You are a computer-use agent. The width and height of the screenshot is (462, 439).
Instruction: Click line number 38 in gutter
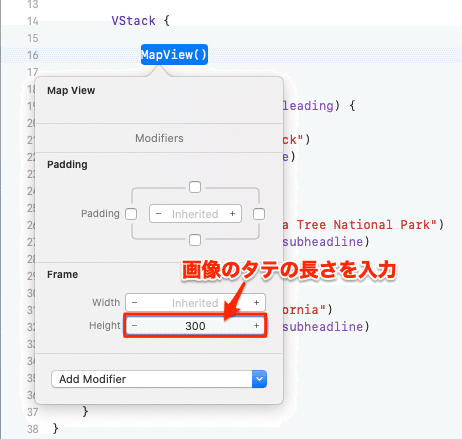(33, 429)
